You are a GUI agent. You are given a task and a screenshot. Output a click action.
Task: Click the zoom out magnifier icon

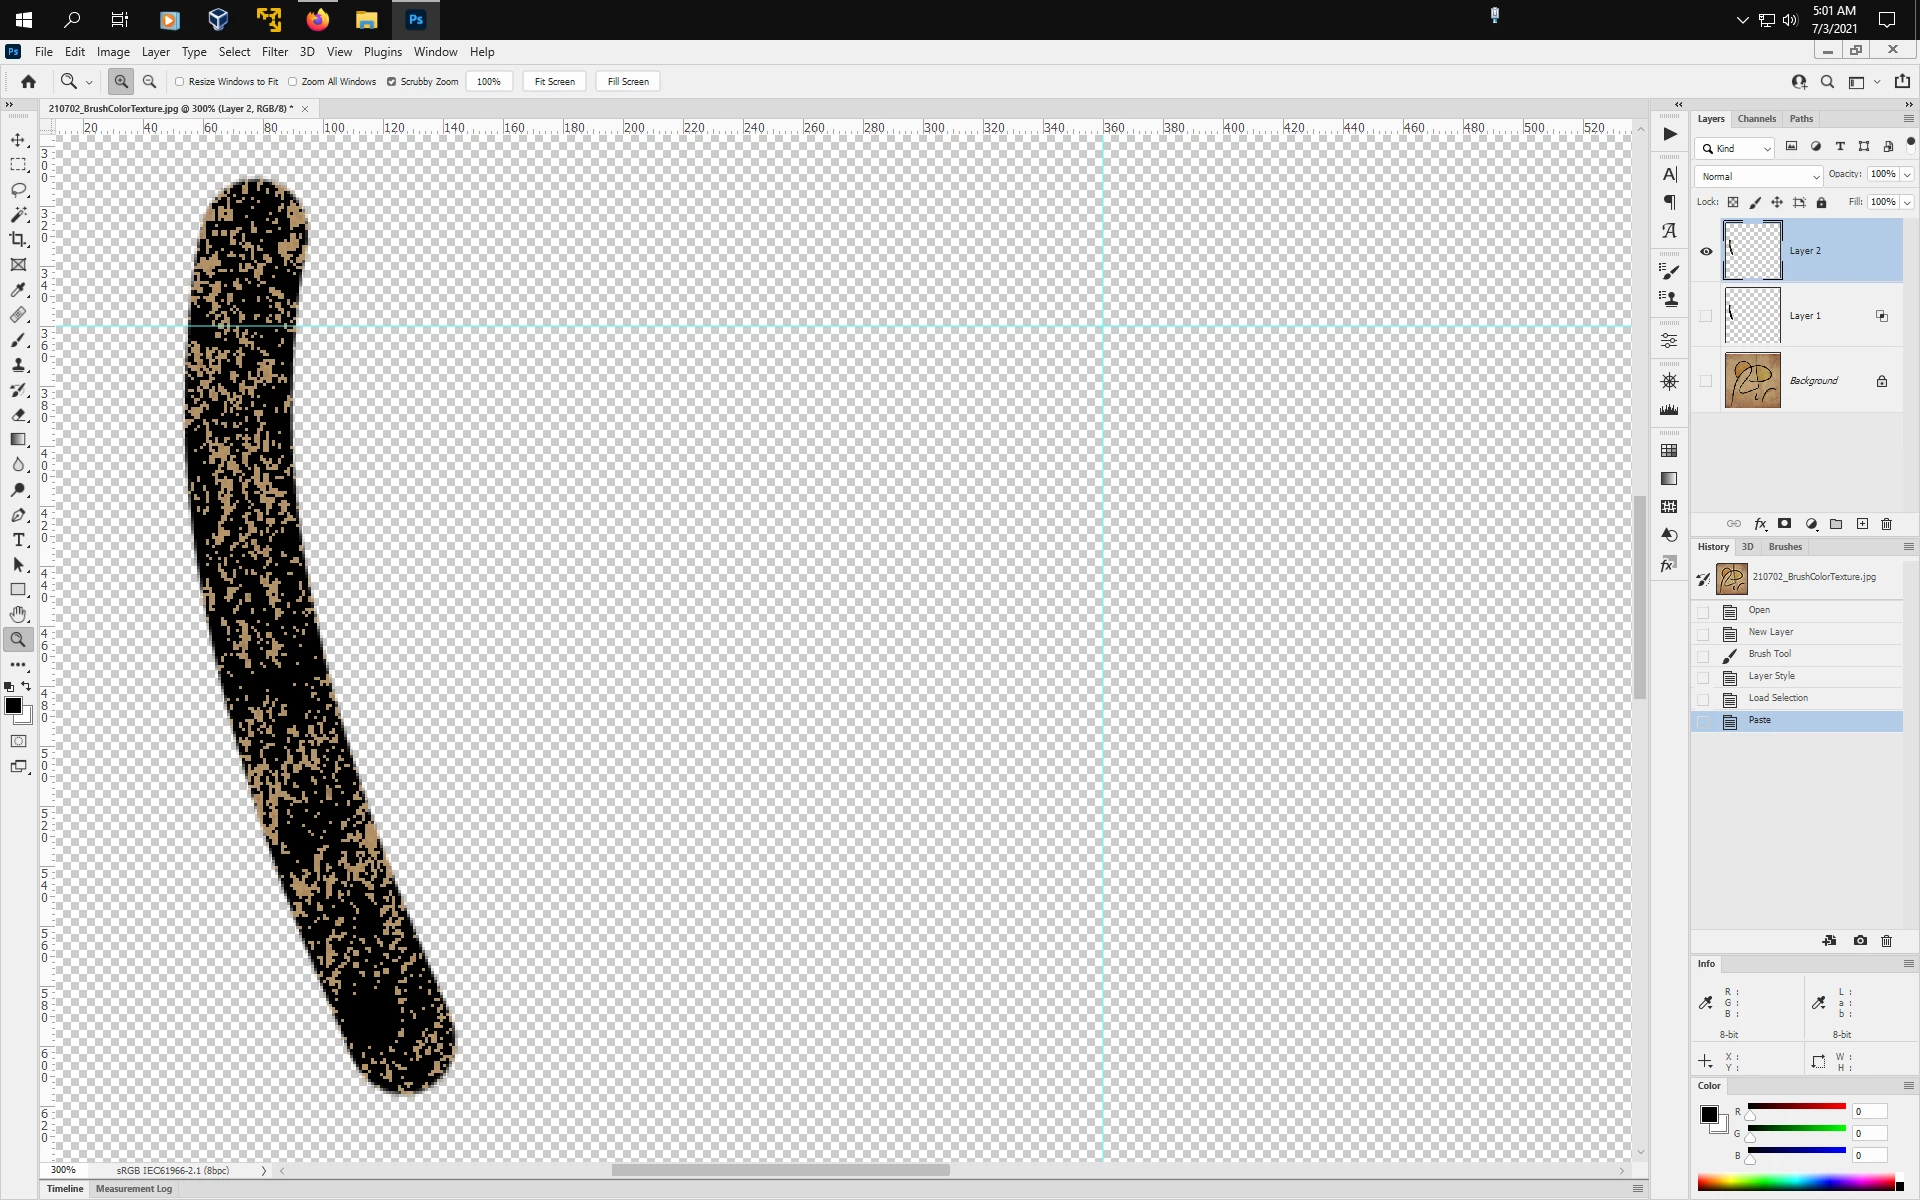coord(149,81)
